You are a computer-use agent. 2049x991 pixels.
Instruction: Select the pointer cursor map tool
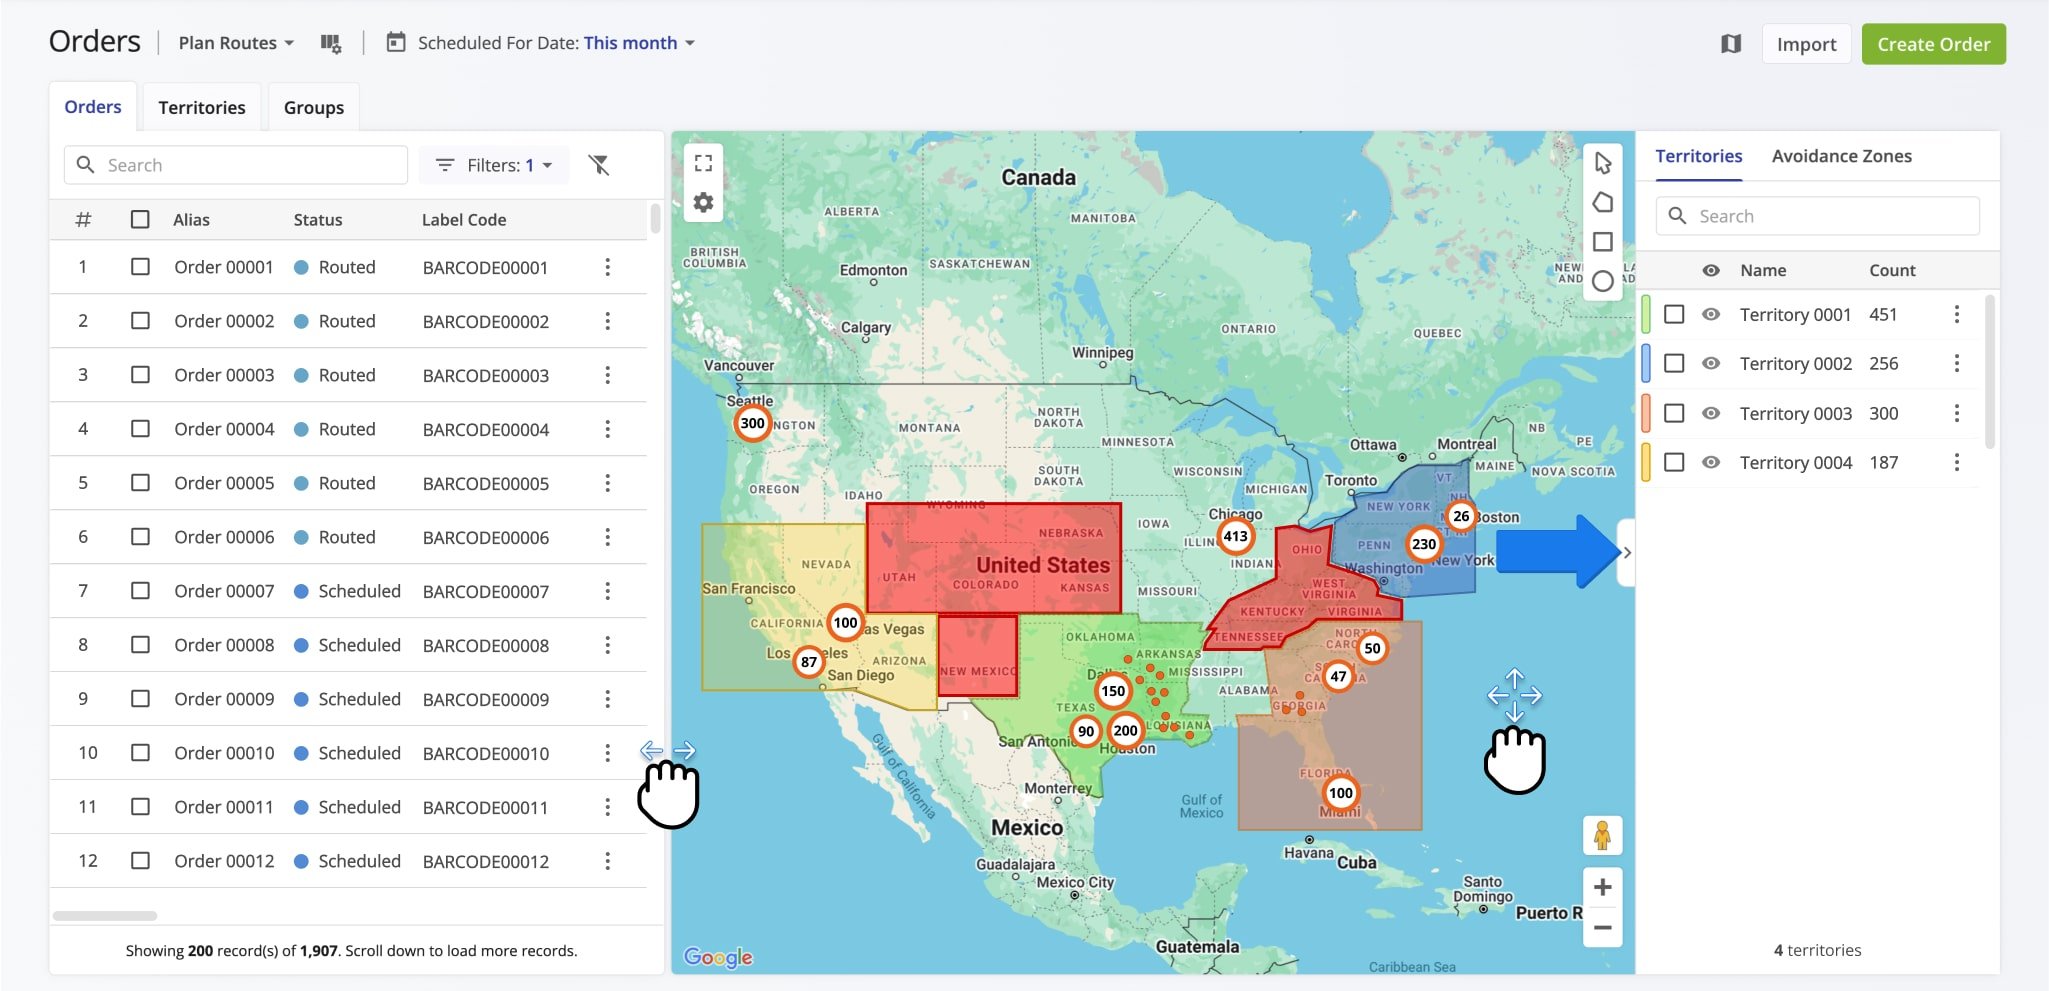[x=1603, y=163]
